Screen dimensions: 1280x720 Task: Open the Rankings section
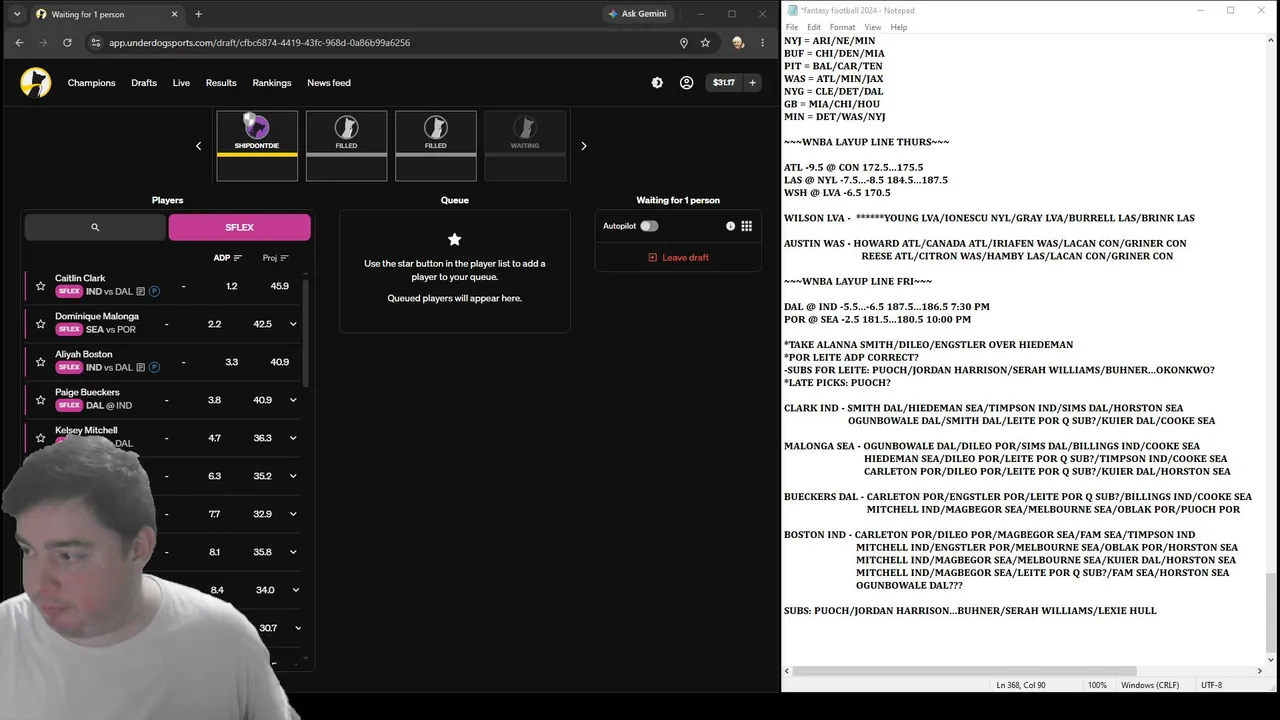click(272, 83)
